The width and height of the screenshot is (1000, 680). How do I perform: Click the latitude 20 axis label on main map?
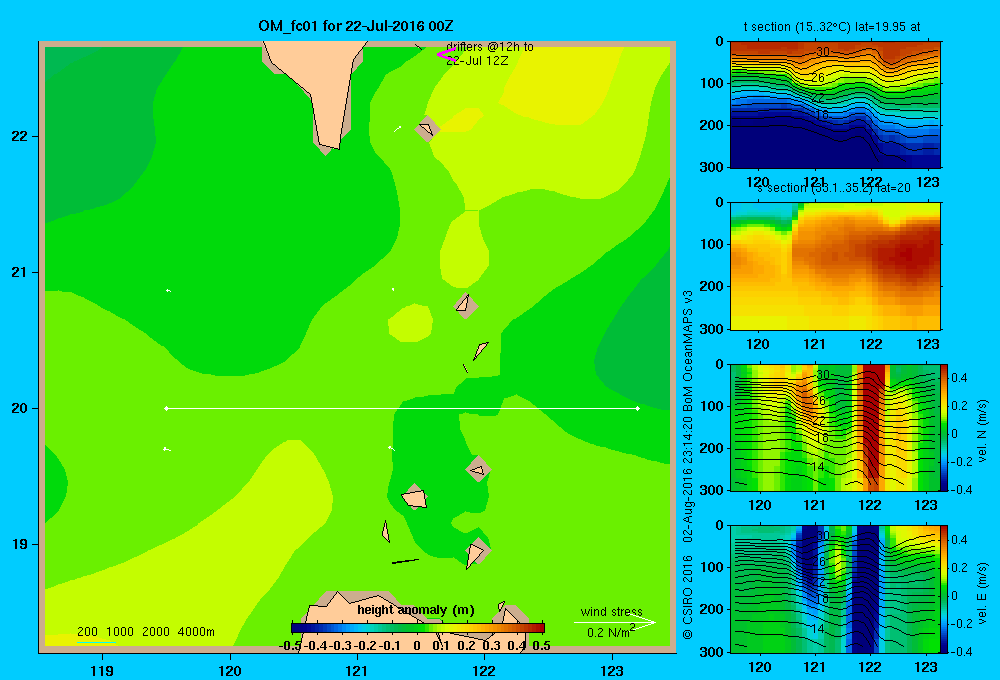[x=20, y=408]
